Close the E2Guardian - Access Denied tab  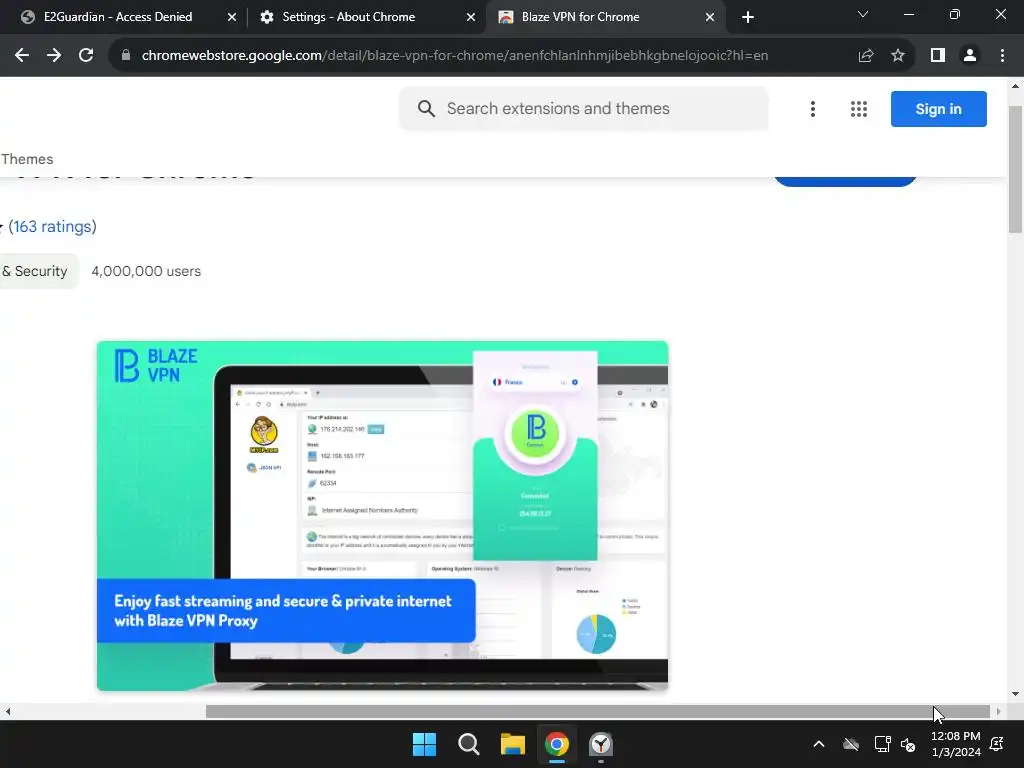click(232, 17)
